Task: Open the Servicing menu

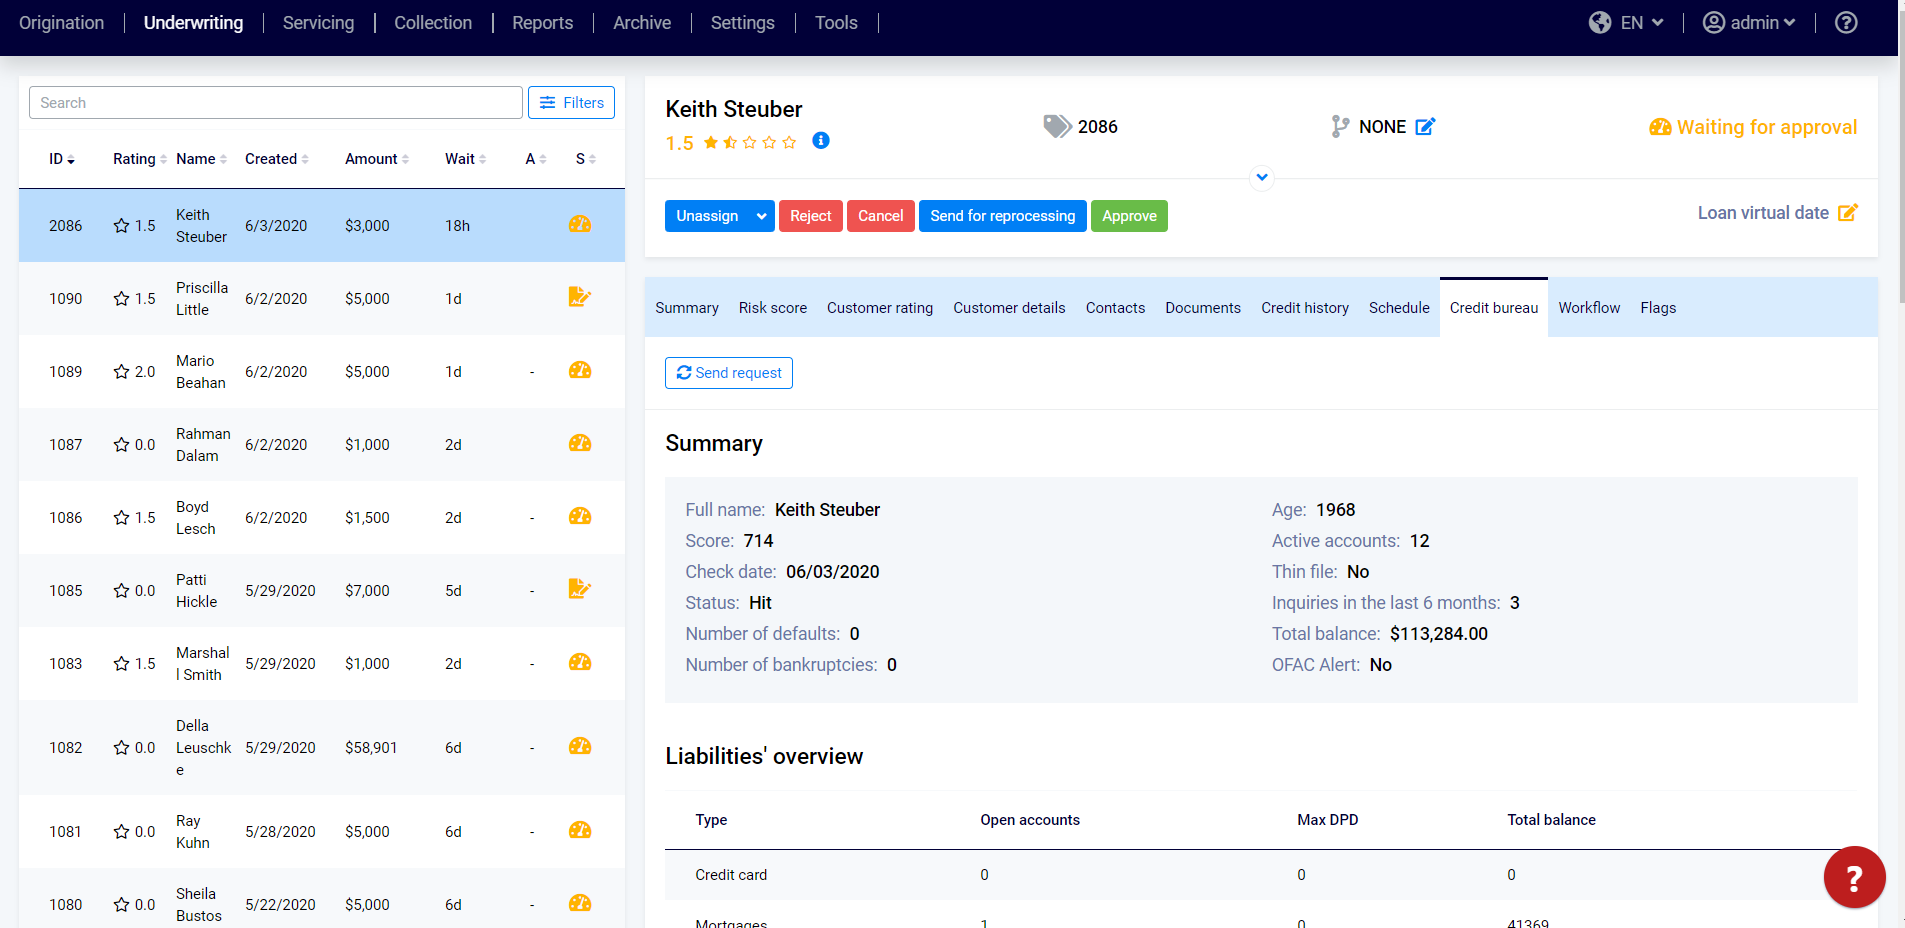Action: click(318, 22)
